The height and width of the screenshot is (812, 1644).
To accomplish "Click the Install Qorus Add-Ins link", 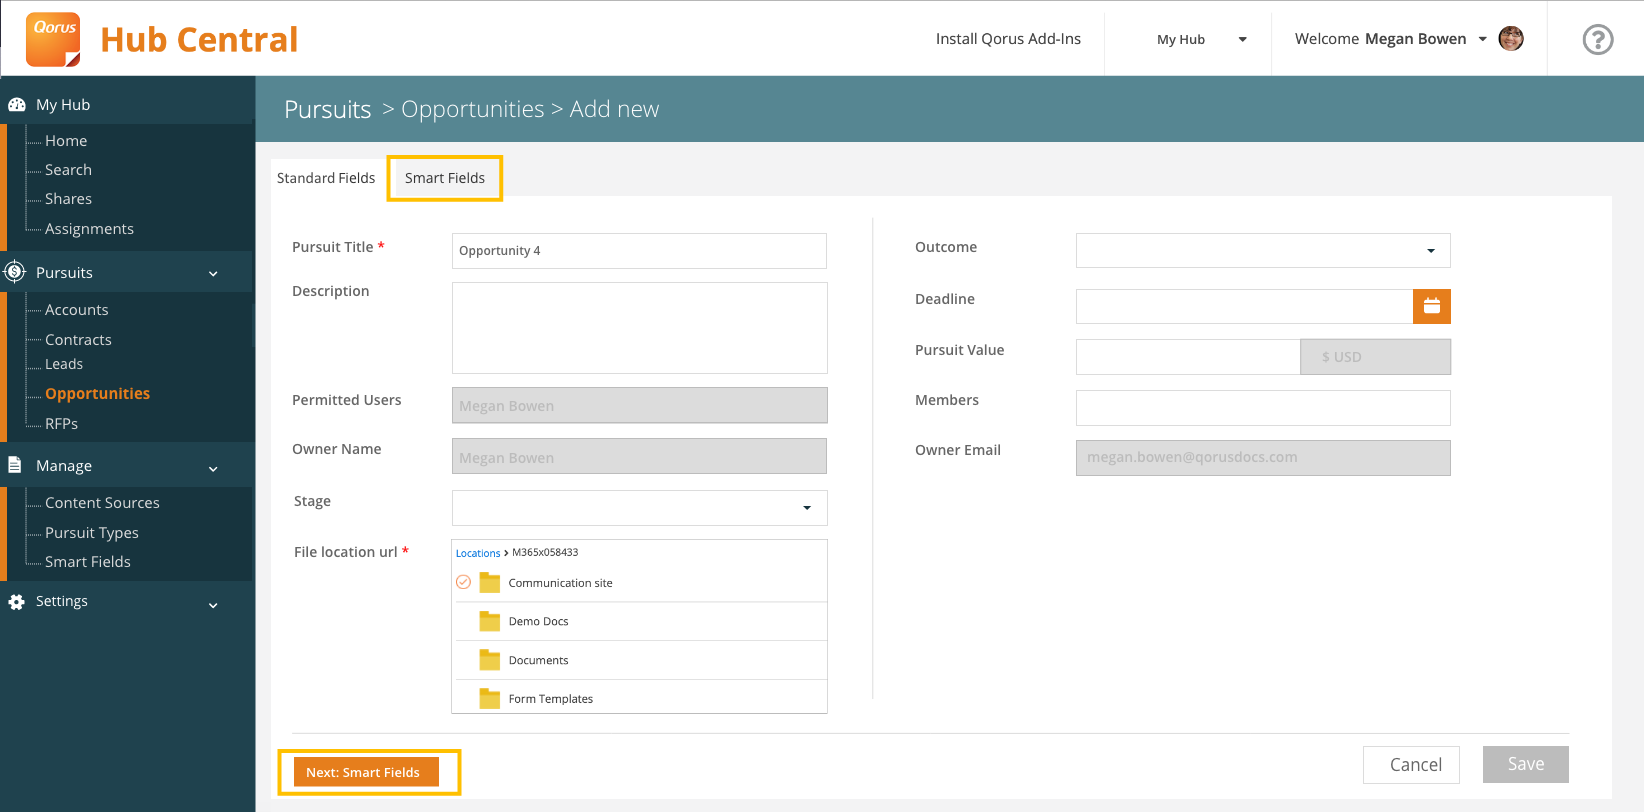I will [1008, 39].
